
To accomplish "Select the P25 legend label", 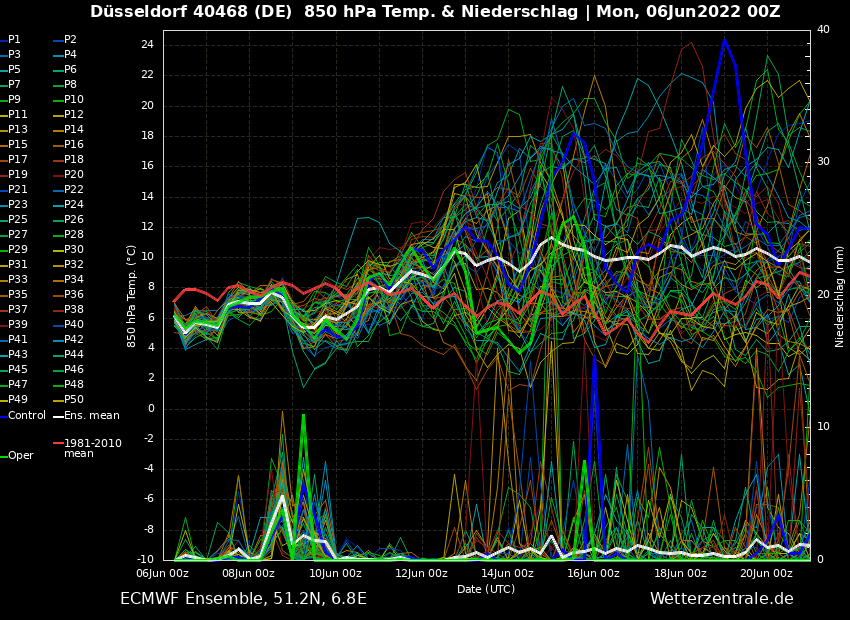I will [18, 220].
